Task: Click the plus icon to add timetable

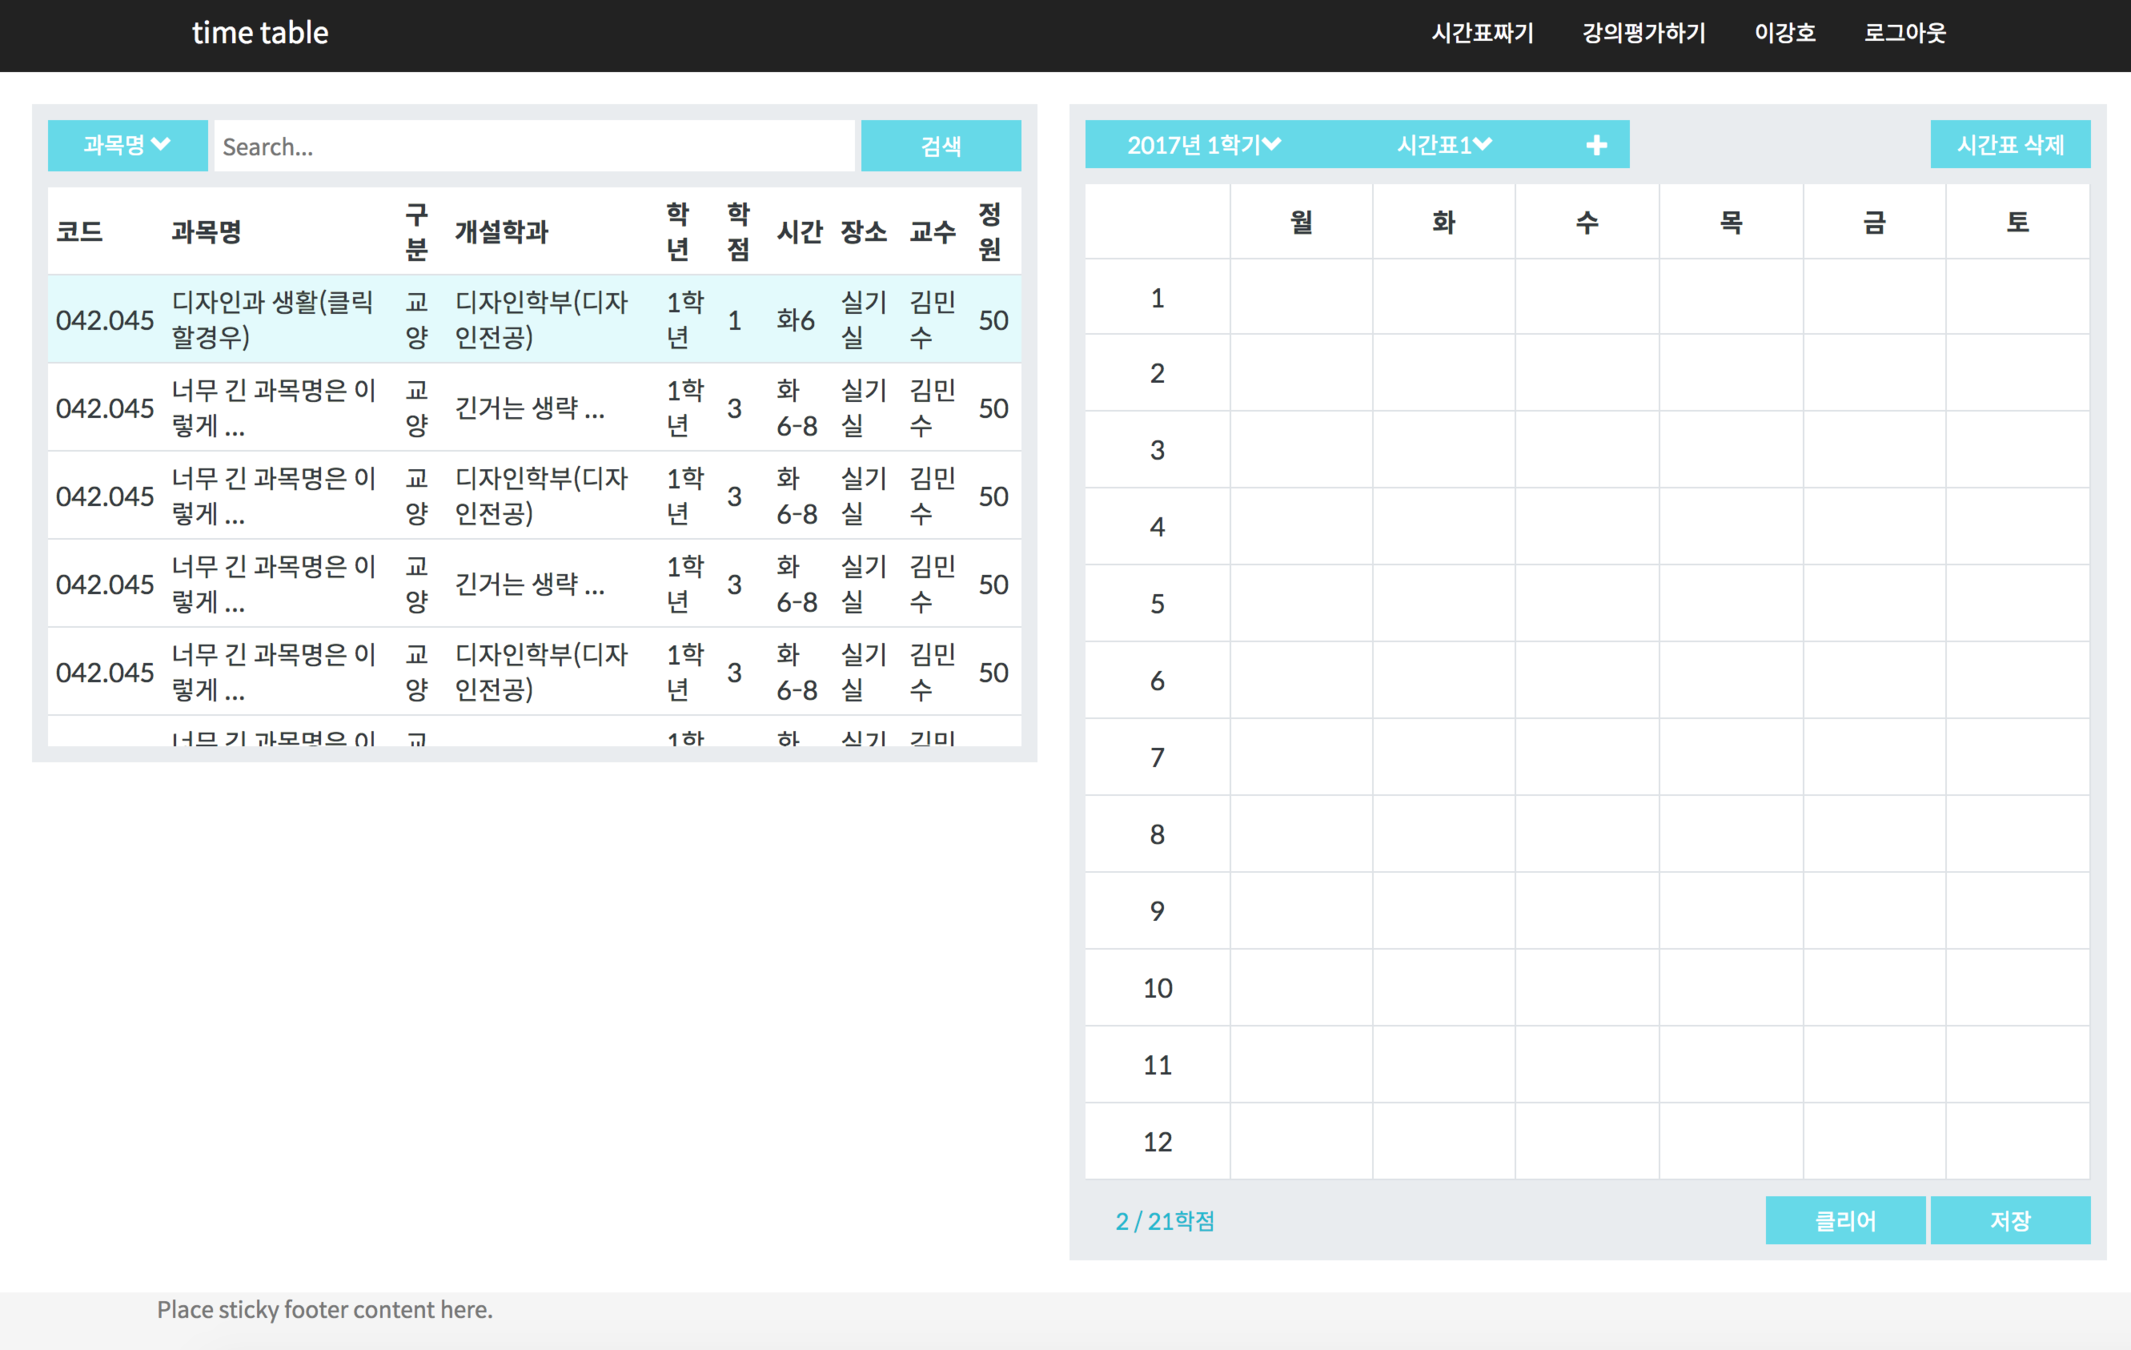Action: pos(1596,145)
